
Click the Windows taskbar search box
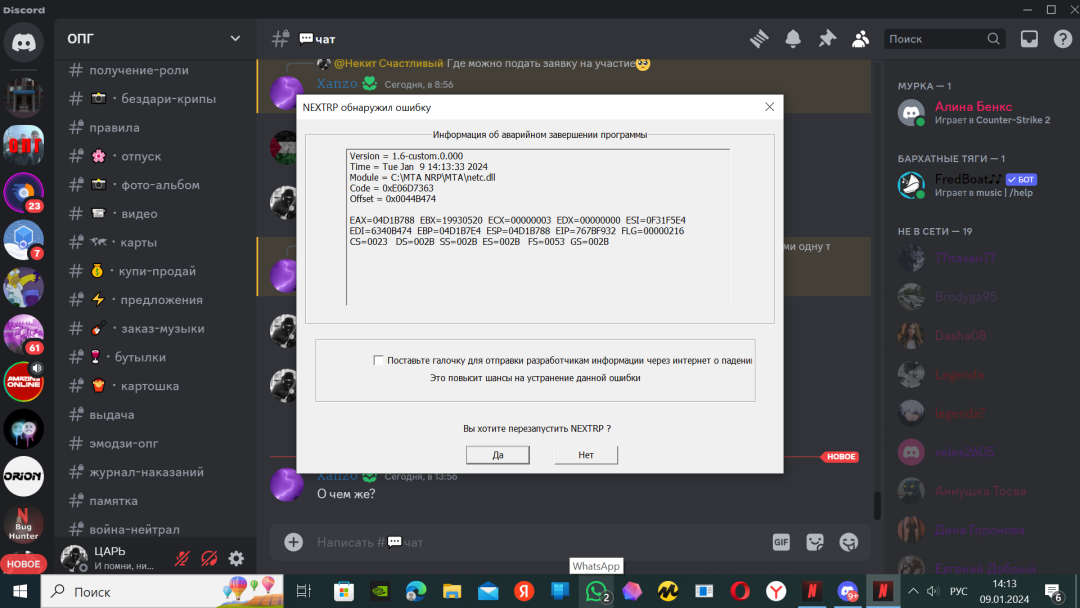click(x=162, y=591)
